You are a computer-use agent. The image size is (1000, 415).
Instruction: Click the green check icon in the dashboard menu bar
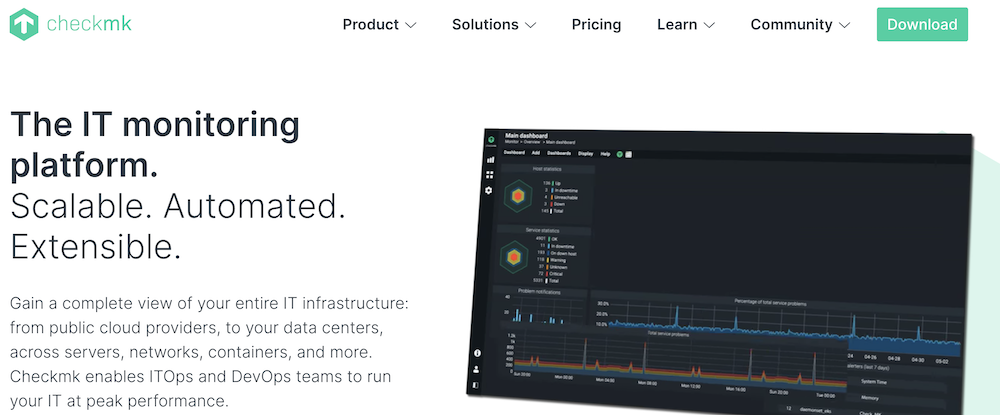(619, 154)
